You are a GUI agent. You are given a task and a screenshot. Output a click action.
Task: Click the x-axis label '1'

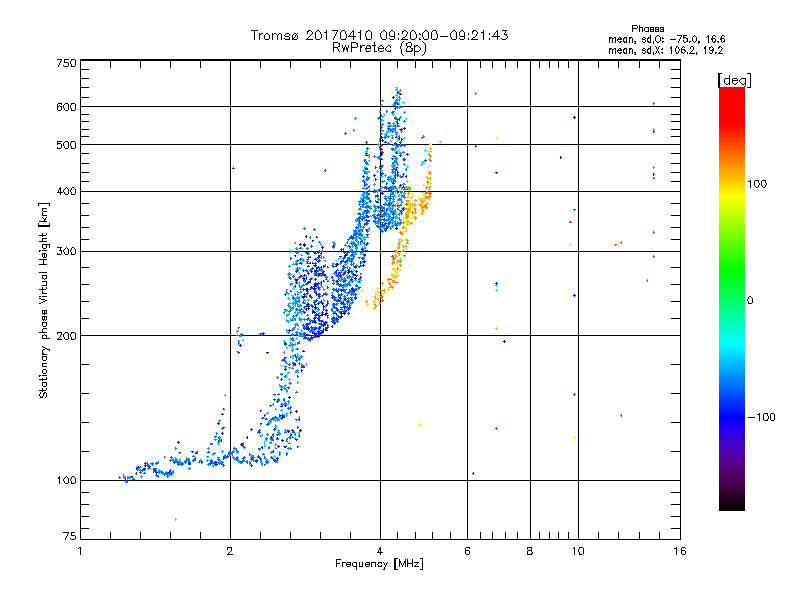click(80, 552)
